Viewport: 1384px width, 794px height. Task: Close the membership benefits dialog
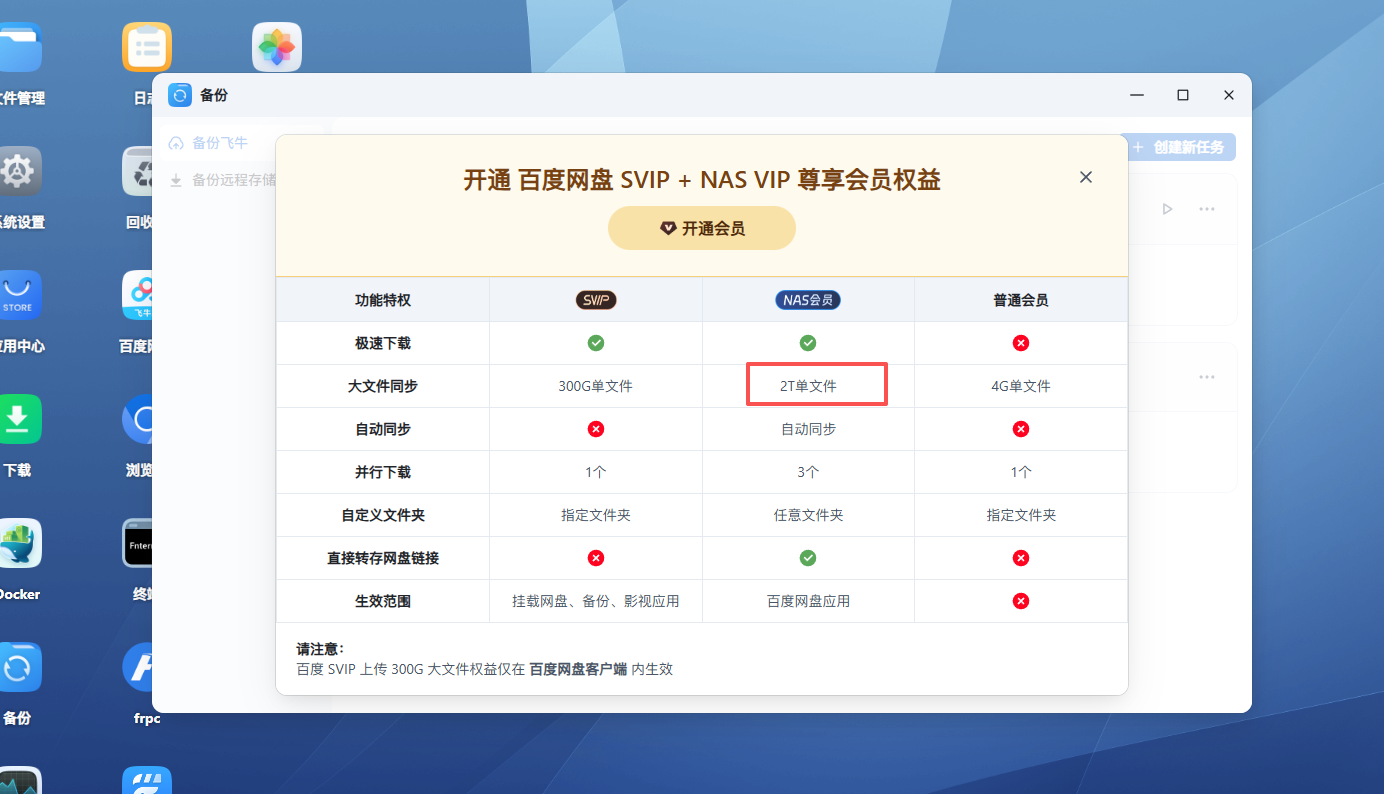(x=1086, y=177)
